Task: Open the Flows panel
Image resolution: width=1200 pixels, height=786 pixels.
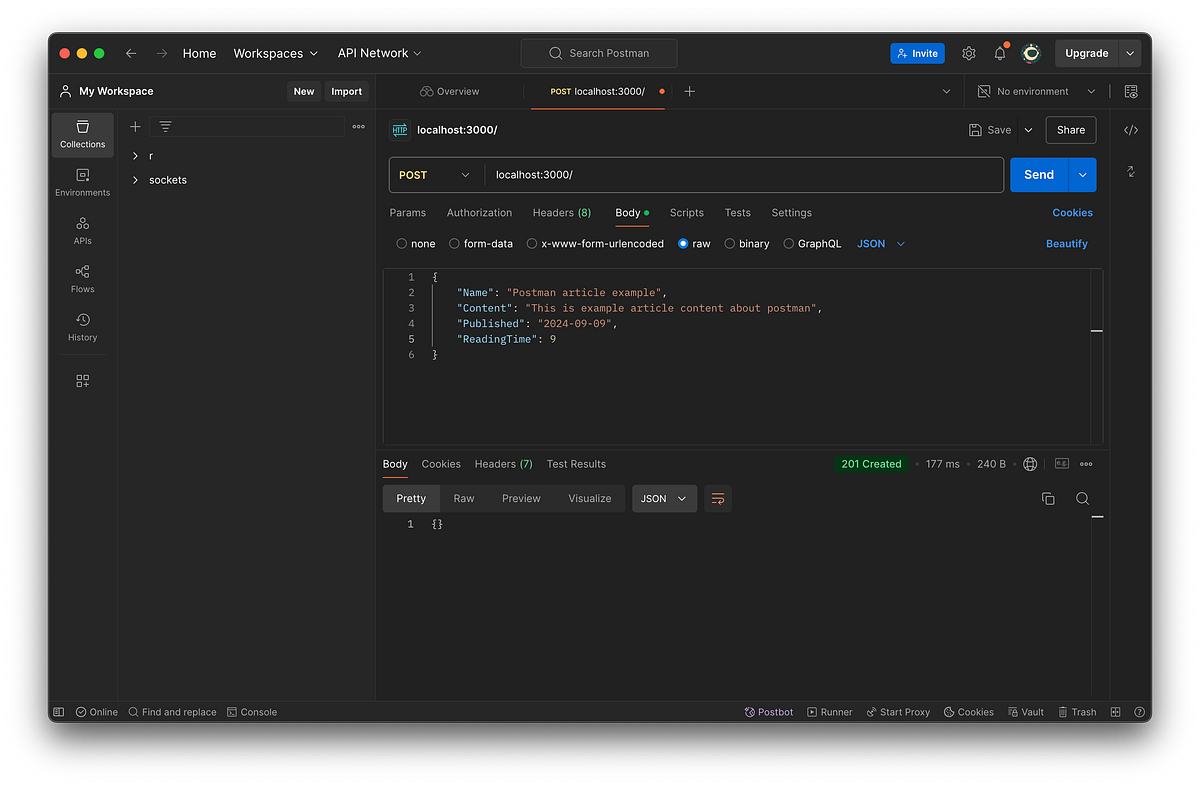Action: pyautogui.click(x=82, y=277)
